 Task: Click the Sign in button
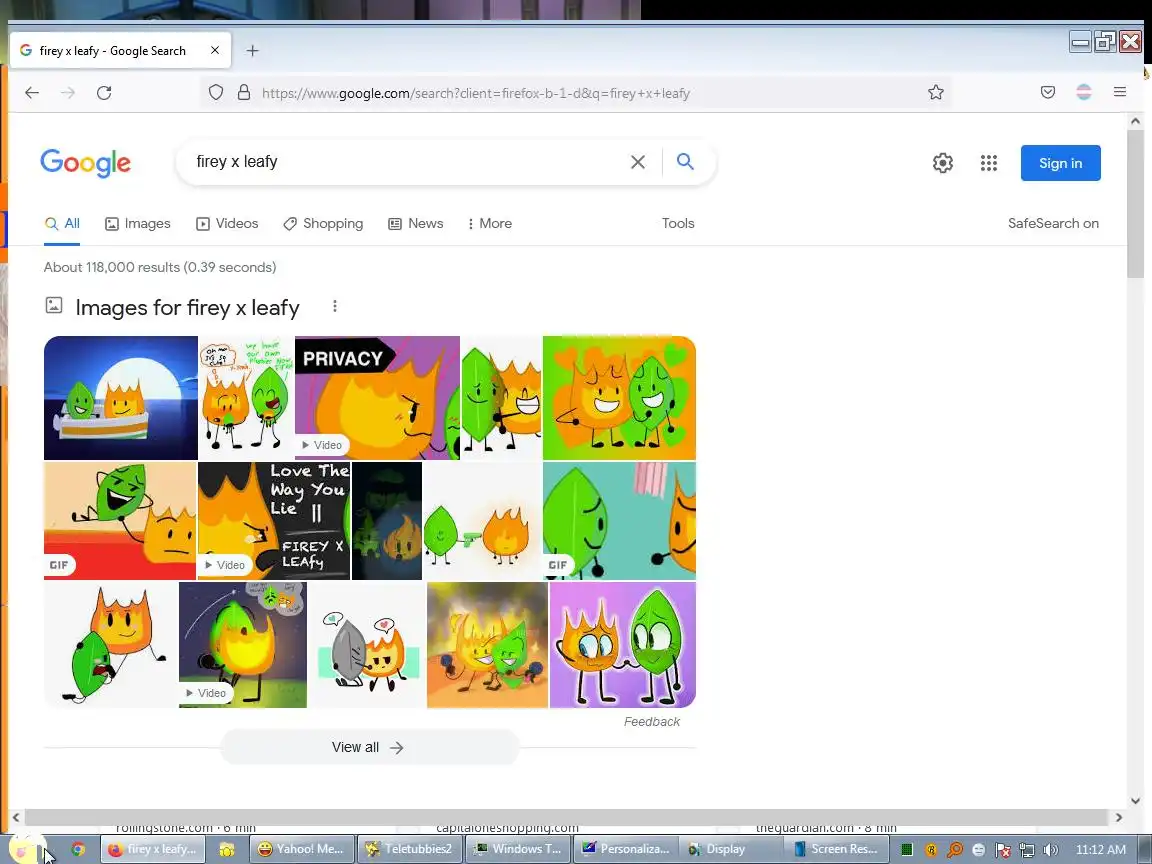1060,163
